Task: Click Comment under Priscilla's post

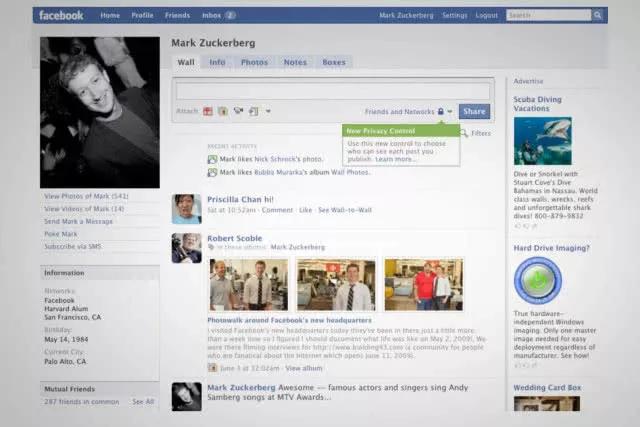Action: (277, 210)
